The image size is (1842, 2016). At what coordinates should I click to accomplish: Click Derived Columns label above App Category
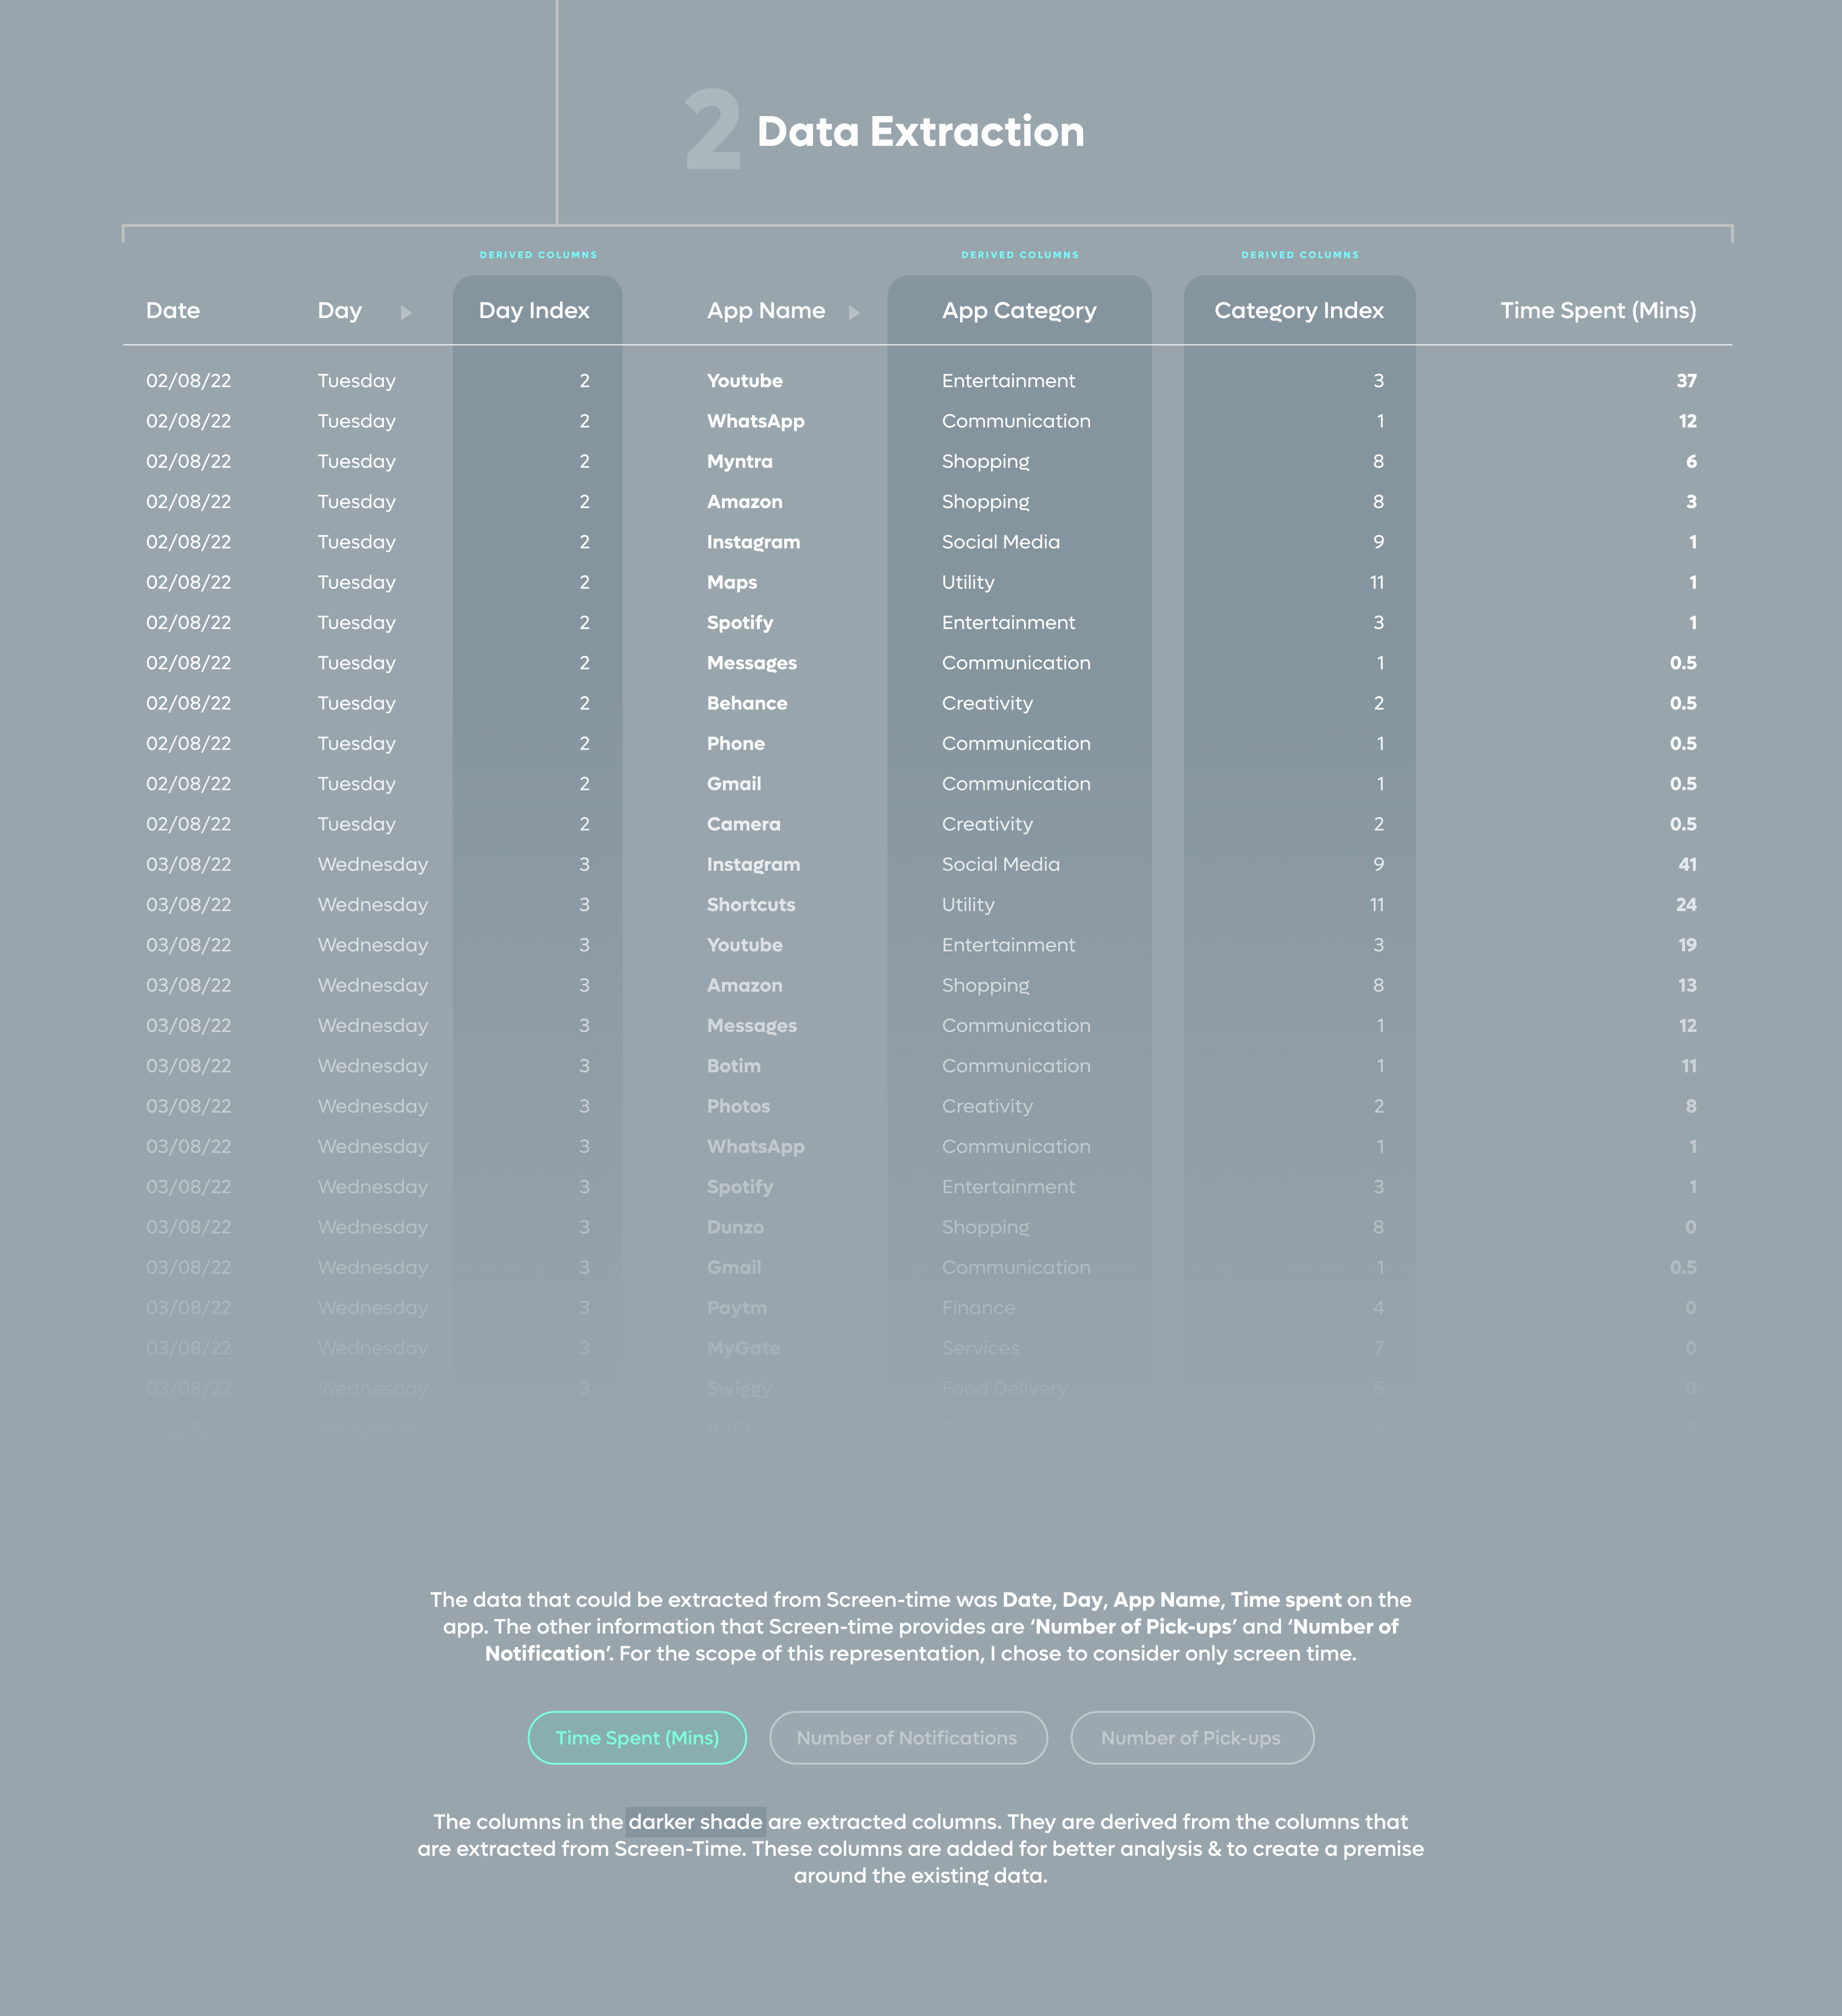coord(1020,255)
